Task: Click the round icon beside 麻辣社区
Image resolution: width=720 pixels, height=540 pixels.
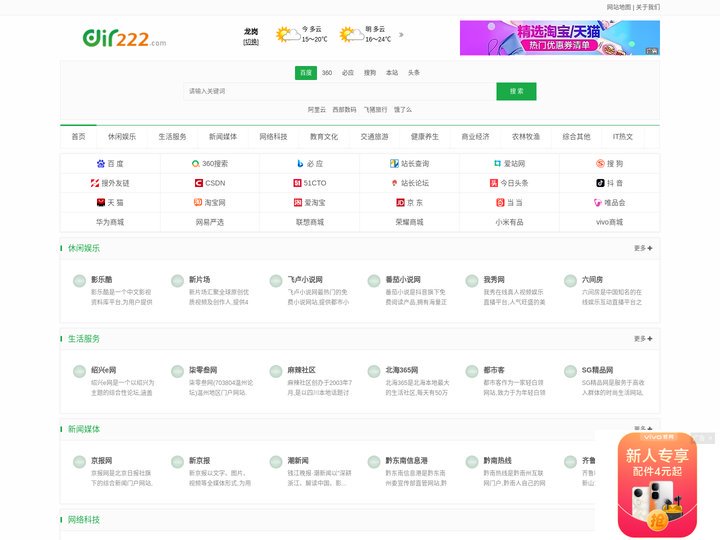Action: click(x=276, y=371)
